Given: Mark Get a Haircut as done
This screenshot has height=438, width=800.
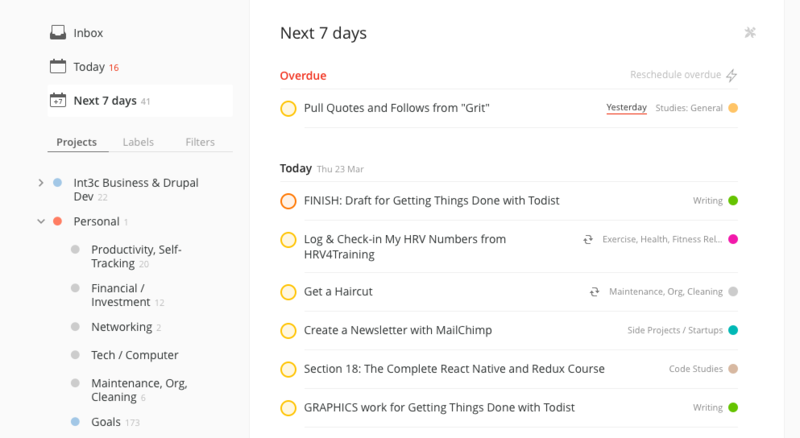Looking at the screenshot, I should coord(288,292).
